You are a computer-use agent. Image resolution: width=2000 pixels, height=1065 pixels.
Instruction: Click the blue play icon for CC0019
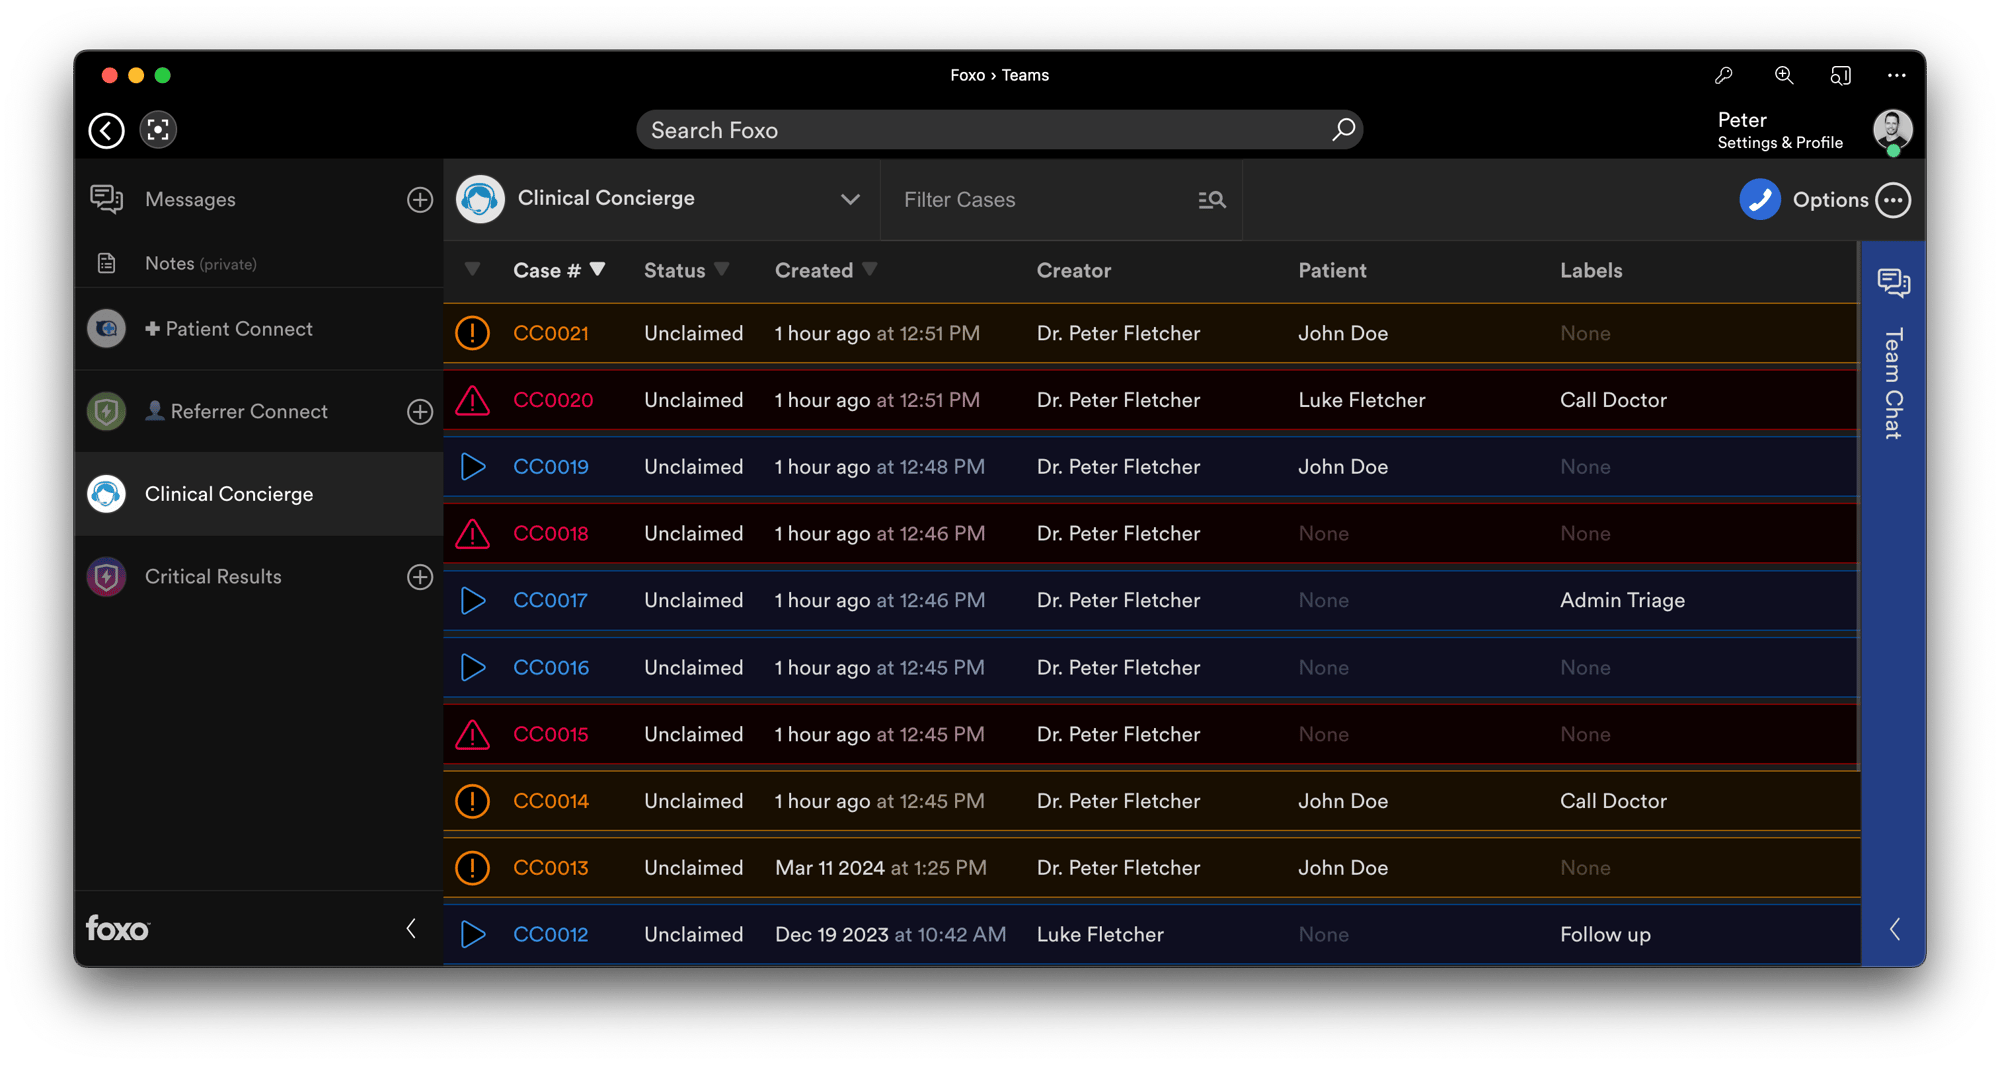pyautogui.click(x=473, y=467)
